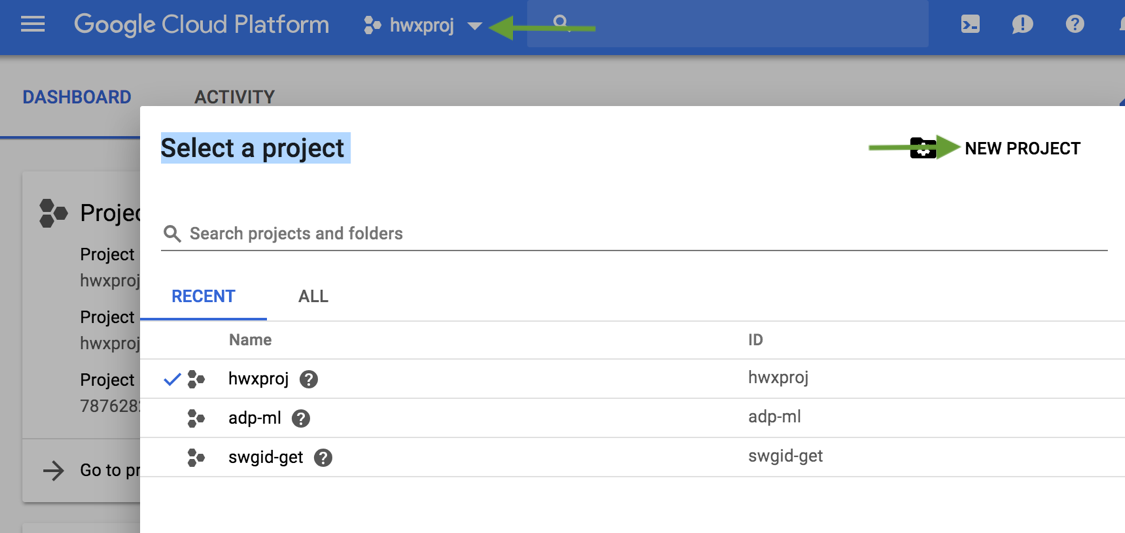Select the adp-ml project row
1125x533 pixels.
click(x=632, y=418)
